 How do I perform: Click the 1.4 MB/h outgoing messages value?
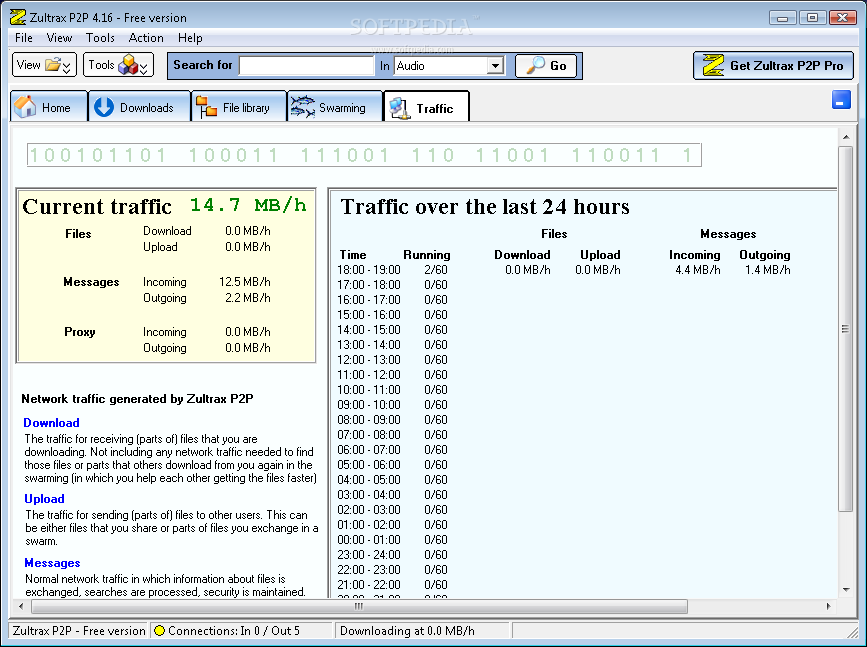coord(767,270)
